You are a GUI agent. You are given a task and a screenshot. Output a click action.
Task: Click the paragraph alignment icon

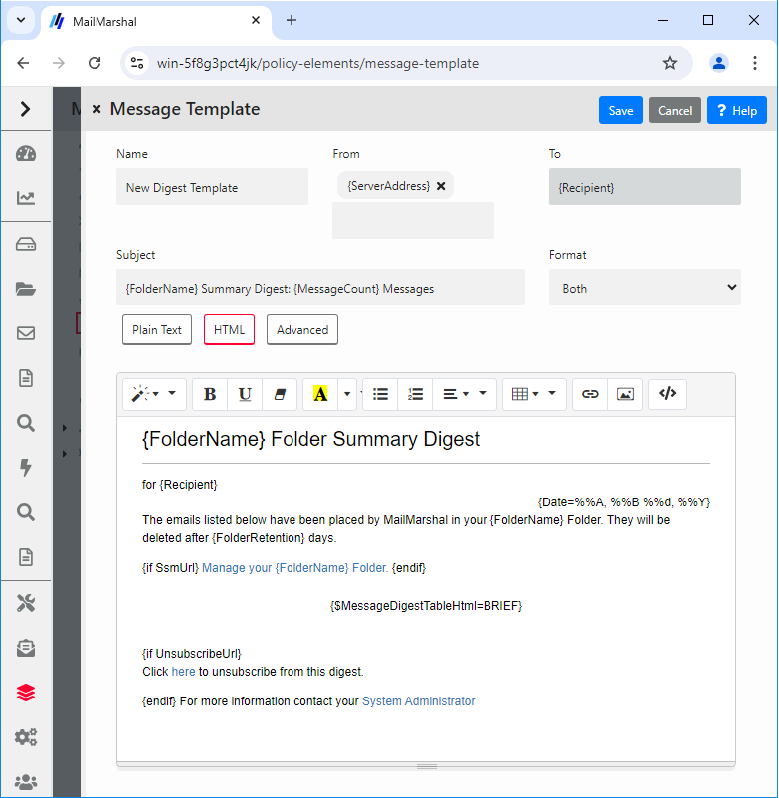point(450,394)
